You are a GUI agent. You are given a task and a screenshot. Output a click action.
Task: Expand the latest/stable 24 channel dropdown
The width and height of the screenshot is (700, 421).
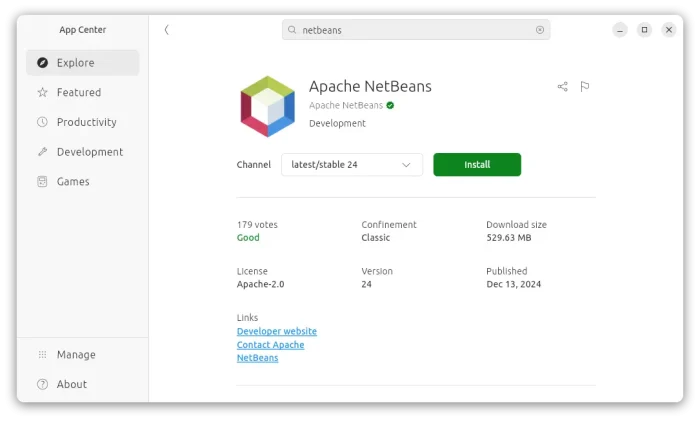[x=352, y=165]
